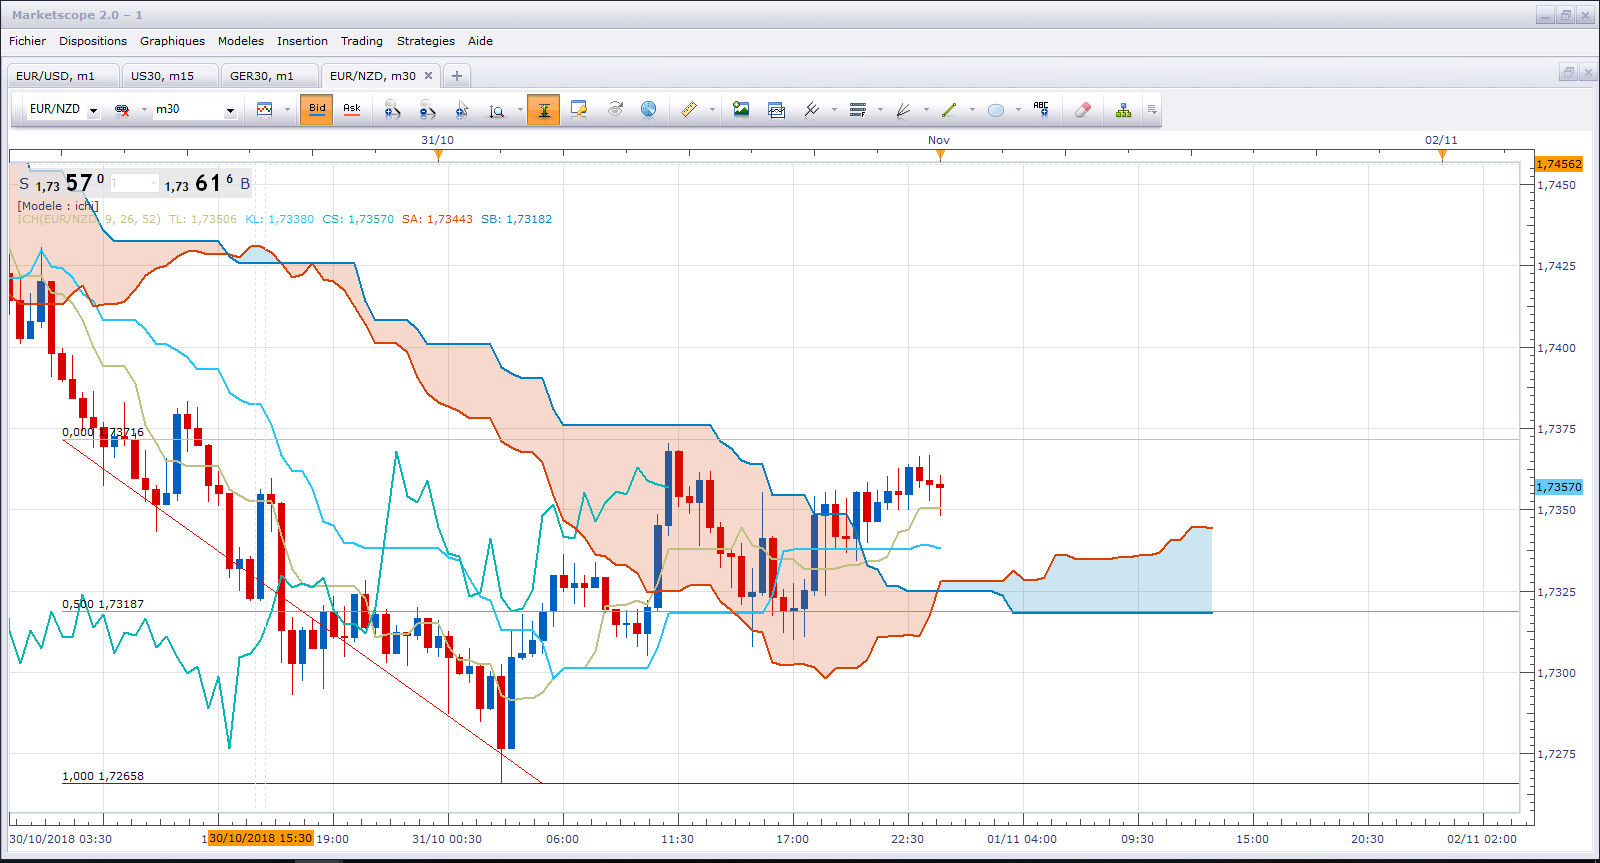Click the ICH(EUR/NZD, 9, 26, 52) indicator label
The width and height of the screenshot is (1600, 863).
(x=89, y=219)
